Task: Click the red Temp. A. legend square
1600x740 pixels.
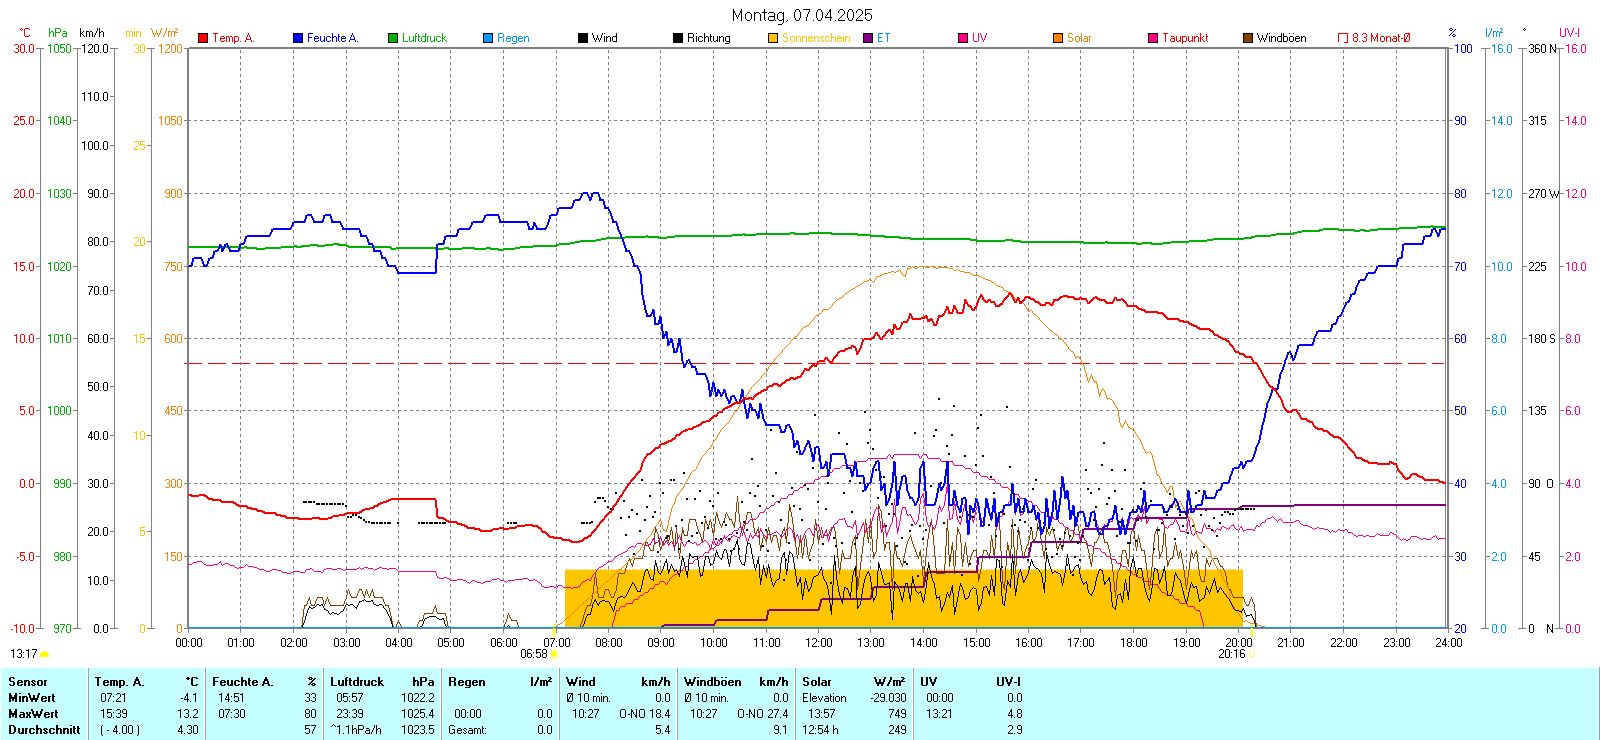Action: [203, 38]
